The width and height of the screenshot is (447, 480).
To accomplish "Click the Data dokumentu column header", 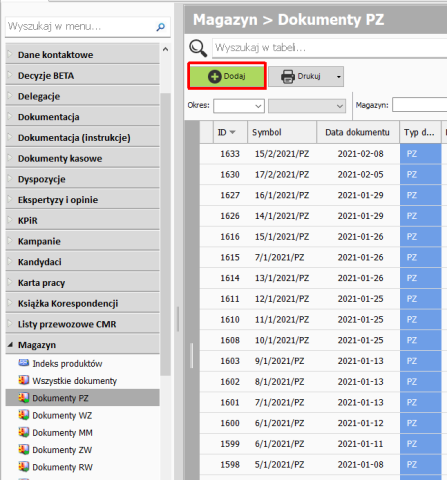I will point(357,132).
